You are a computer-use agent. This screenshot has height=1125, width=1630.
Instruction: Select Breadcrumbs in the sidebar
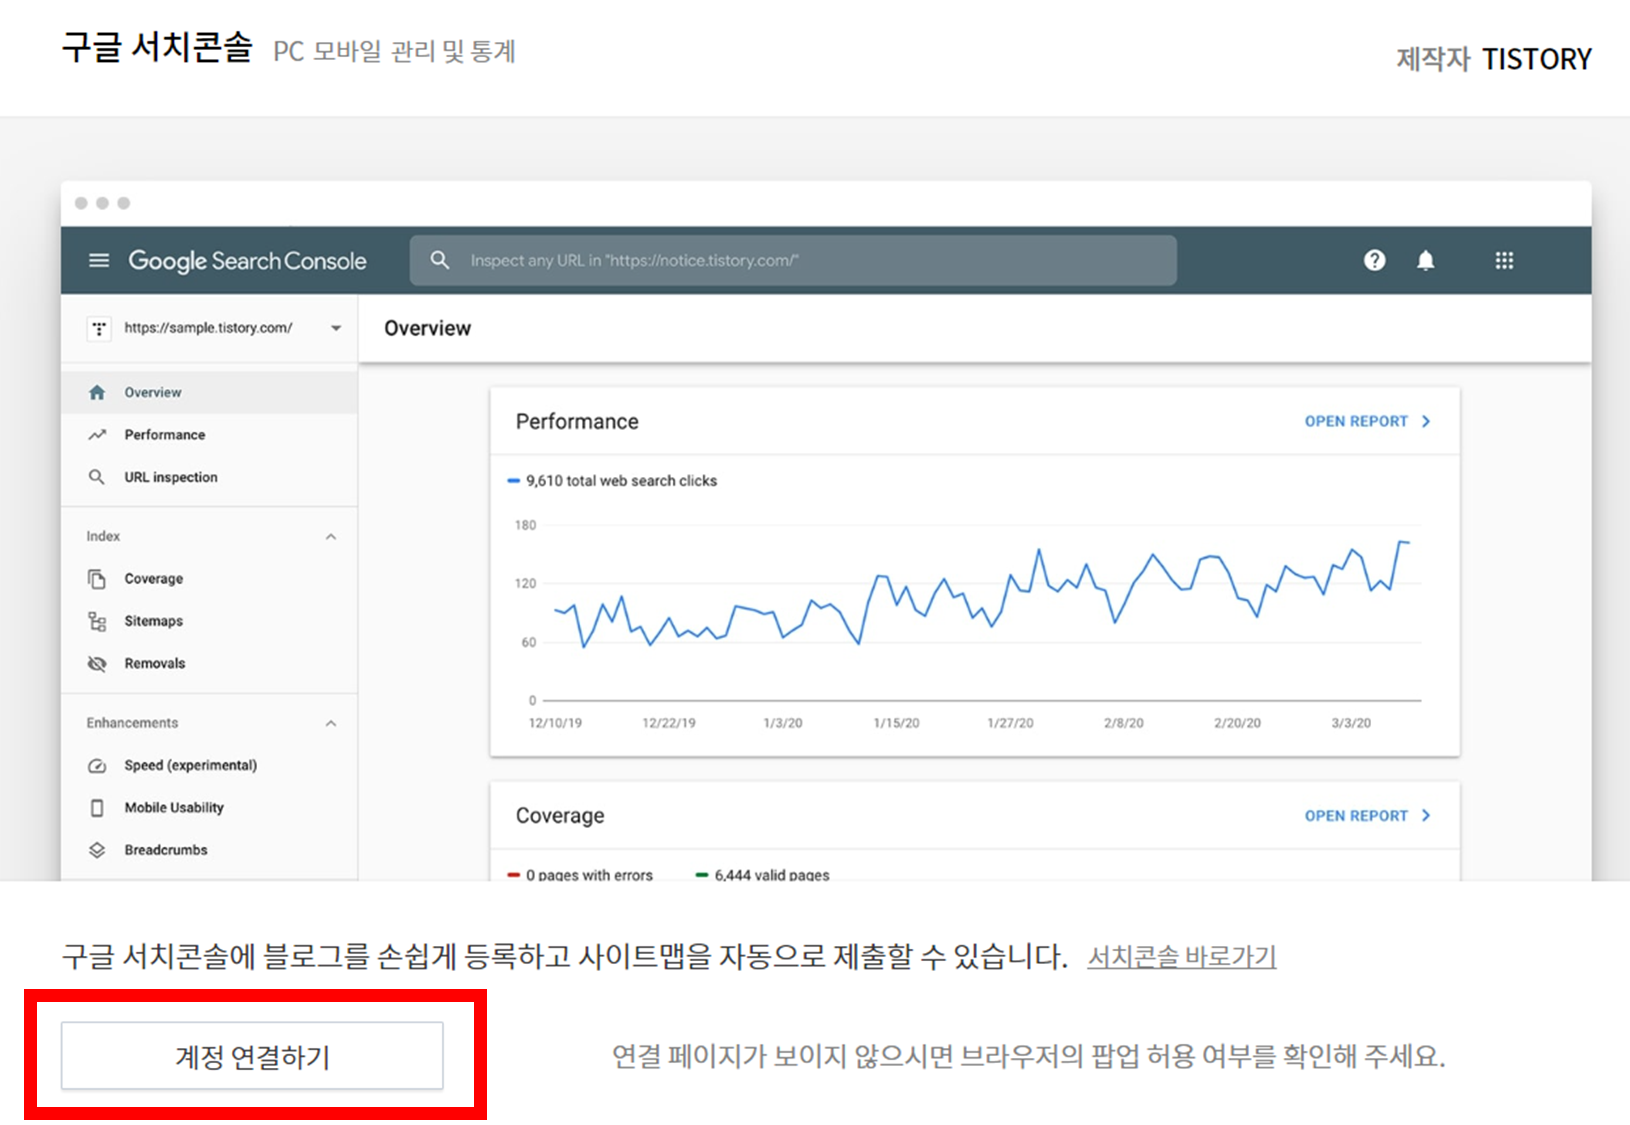(x=209, y=850)
